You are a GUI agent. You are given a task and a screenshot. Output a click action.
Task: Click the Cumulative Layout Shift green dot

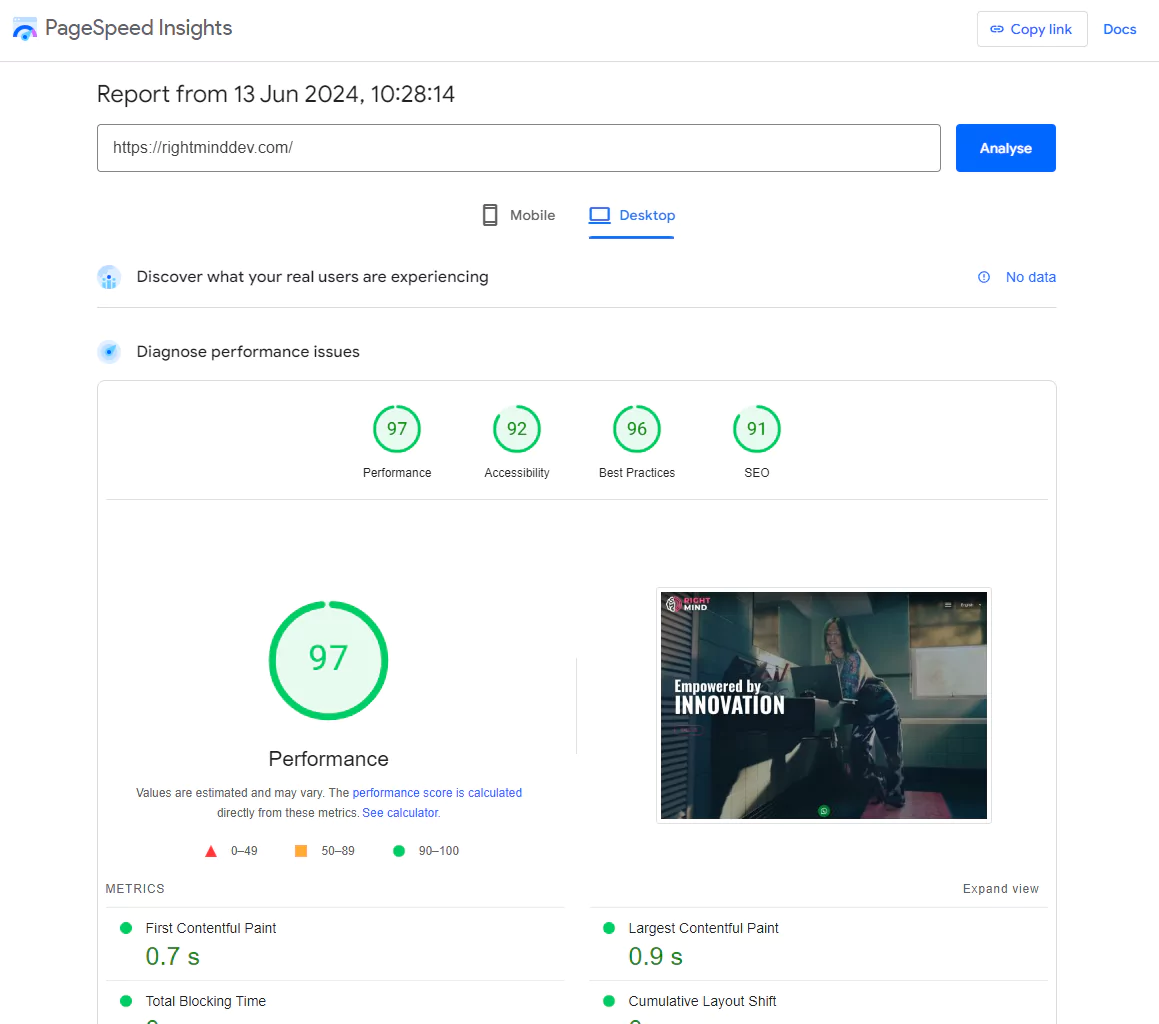point(608,1001)
